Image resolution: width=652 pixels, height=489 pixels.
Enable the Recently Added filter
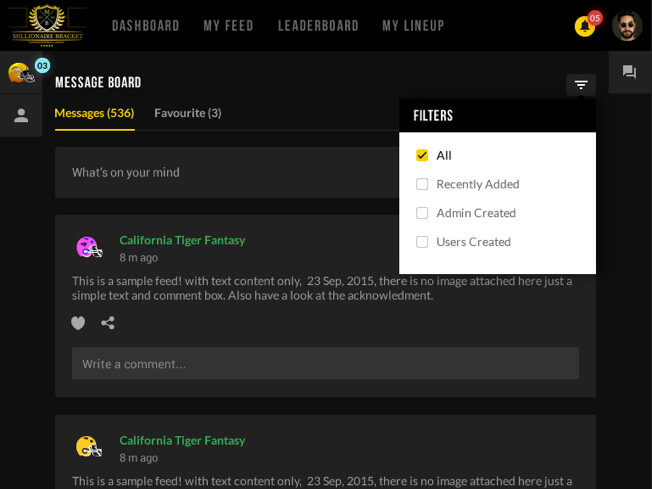tap(422, 184)
